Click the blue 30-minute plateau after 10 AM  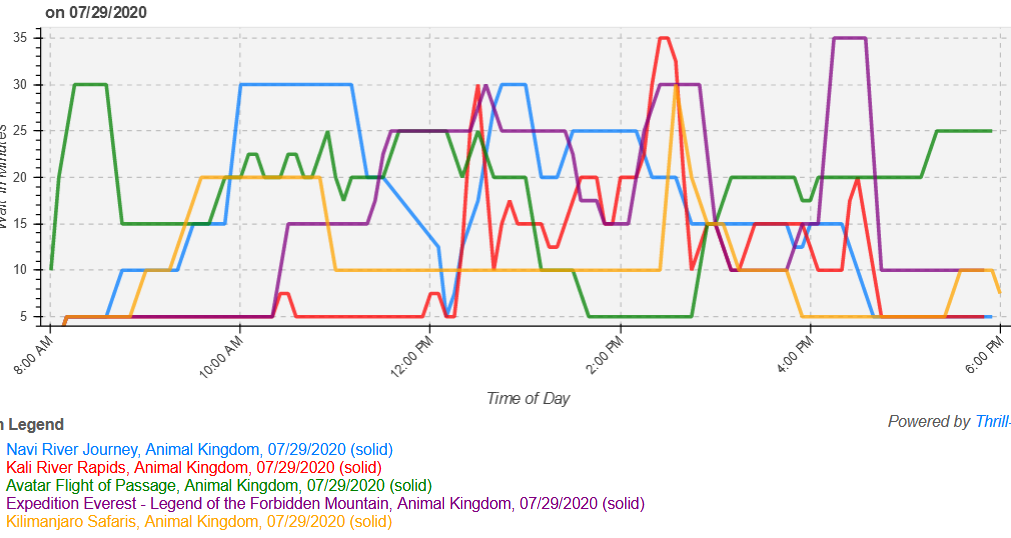(295, 85)
